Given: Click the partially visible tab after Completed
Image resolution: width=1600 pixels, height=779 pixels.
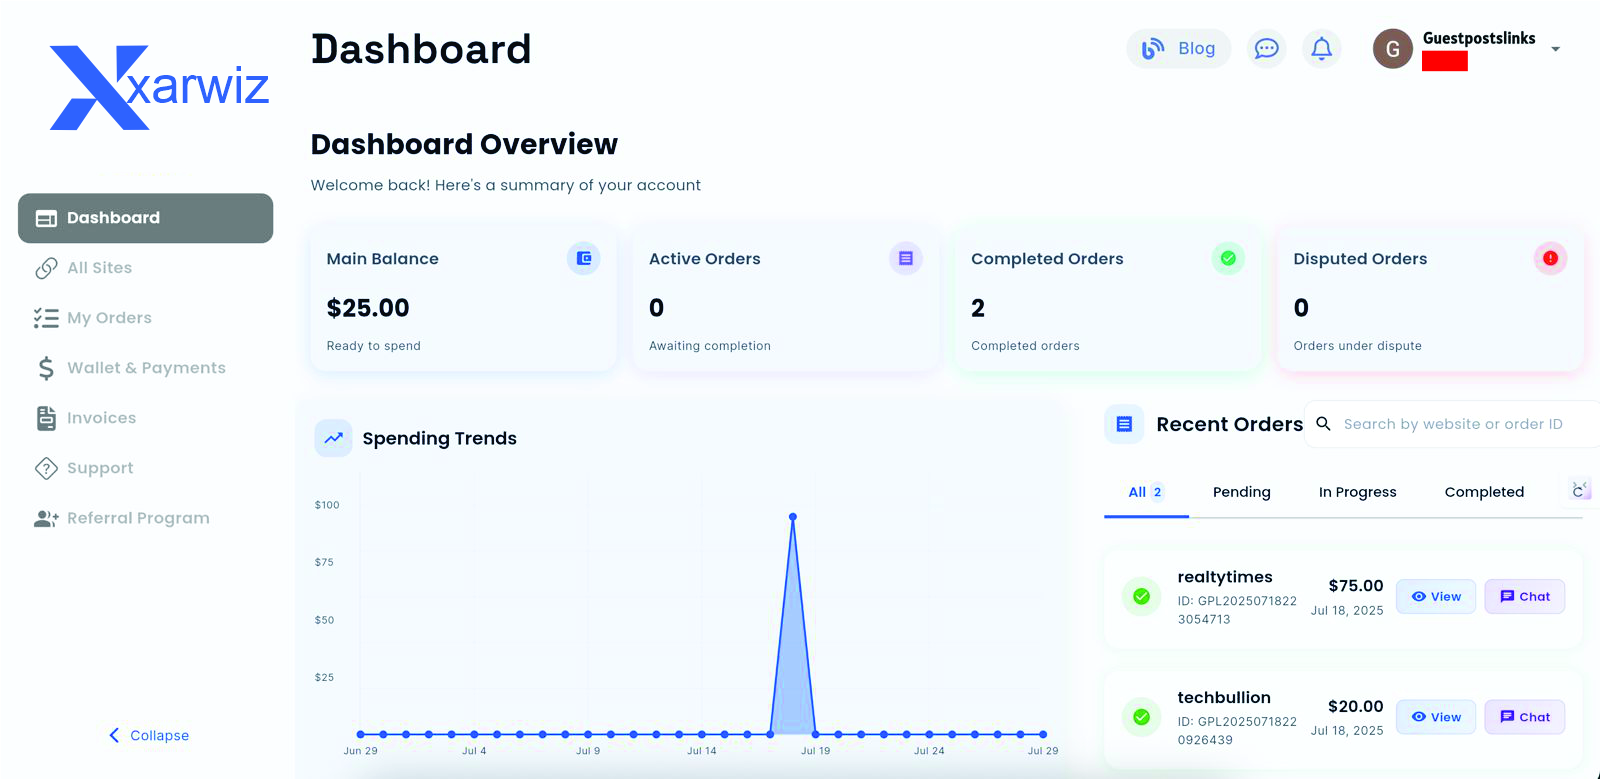Looking at the screenshot, I should click(x=1576, y=490).
